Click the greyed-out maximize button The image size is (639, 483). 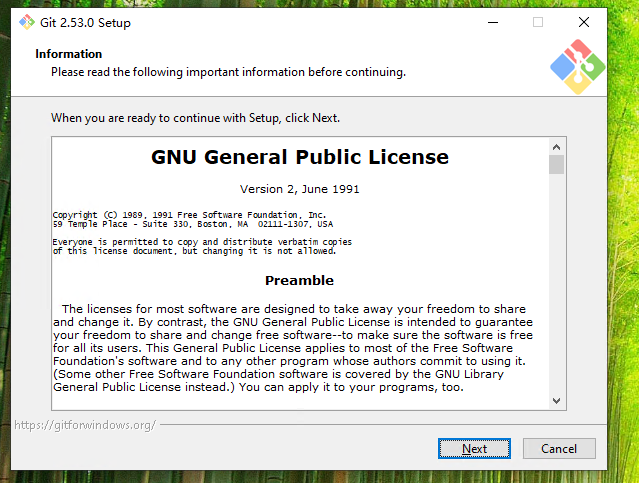click(x=538, y=22)
